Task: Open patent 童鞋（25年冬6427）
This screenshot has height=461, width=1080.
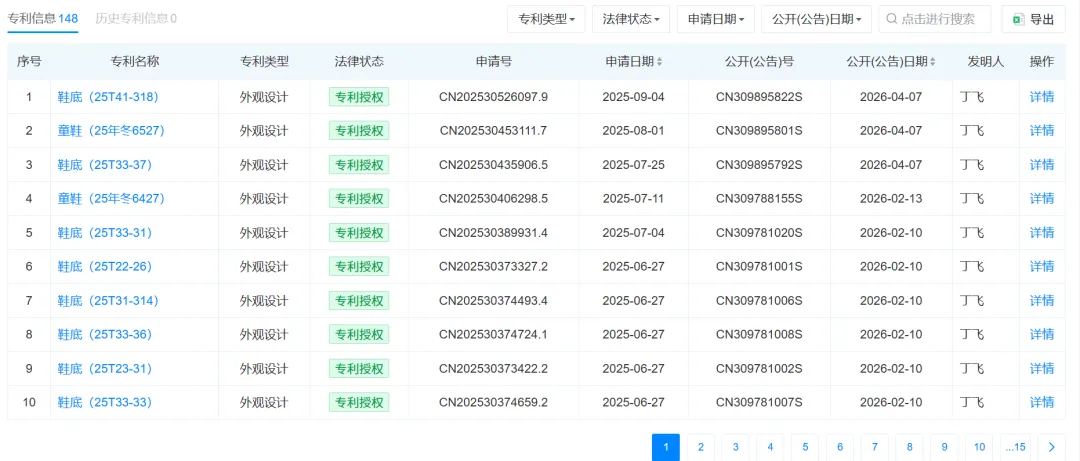Action: click(111, 198)
